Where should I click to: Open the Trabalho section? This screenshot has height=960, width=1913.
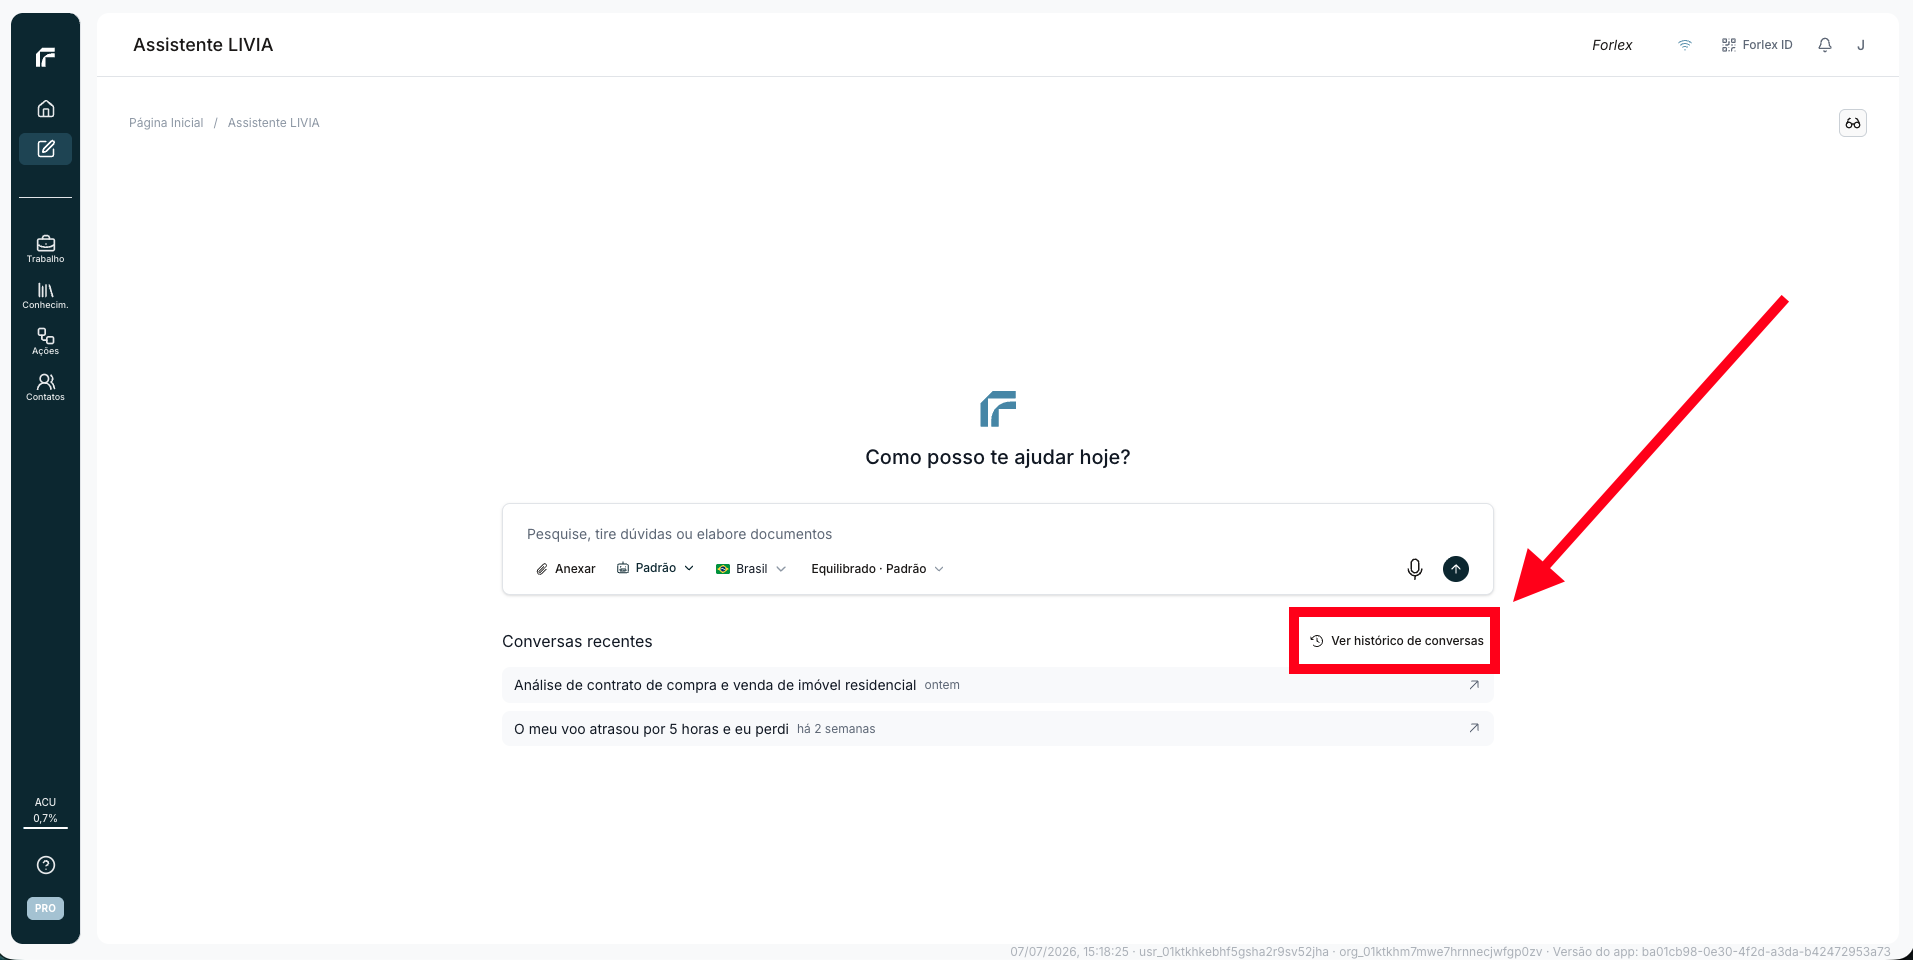coord(46,249)
